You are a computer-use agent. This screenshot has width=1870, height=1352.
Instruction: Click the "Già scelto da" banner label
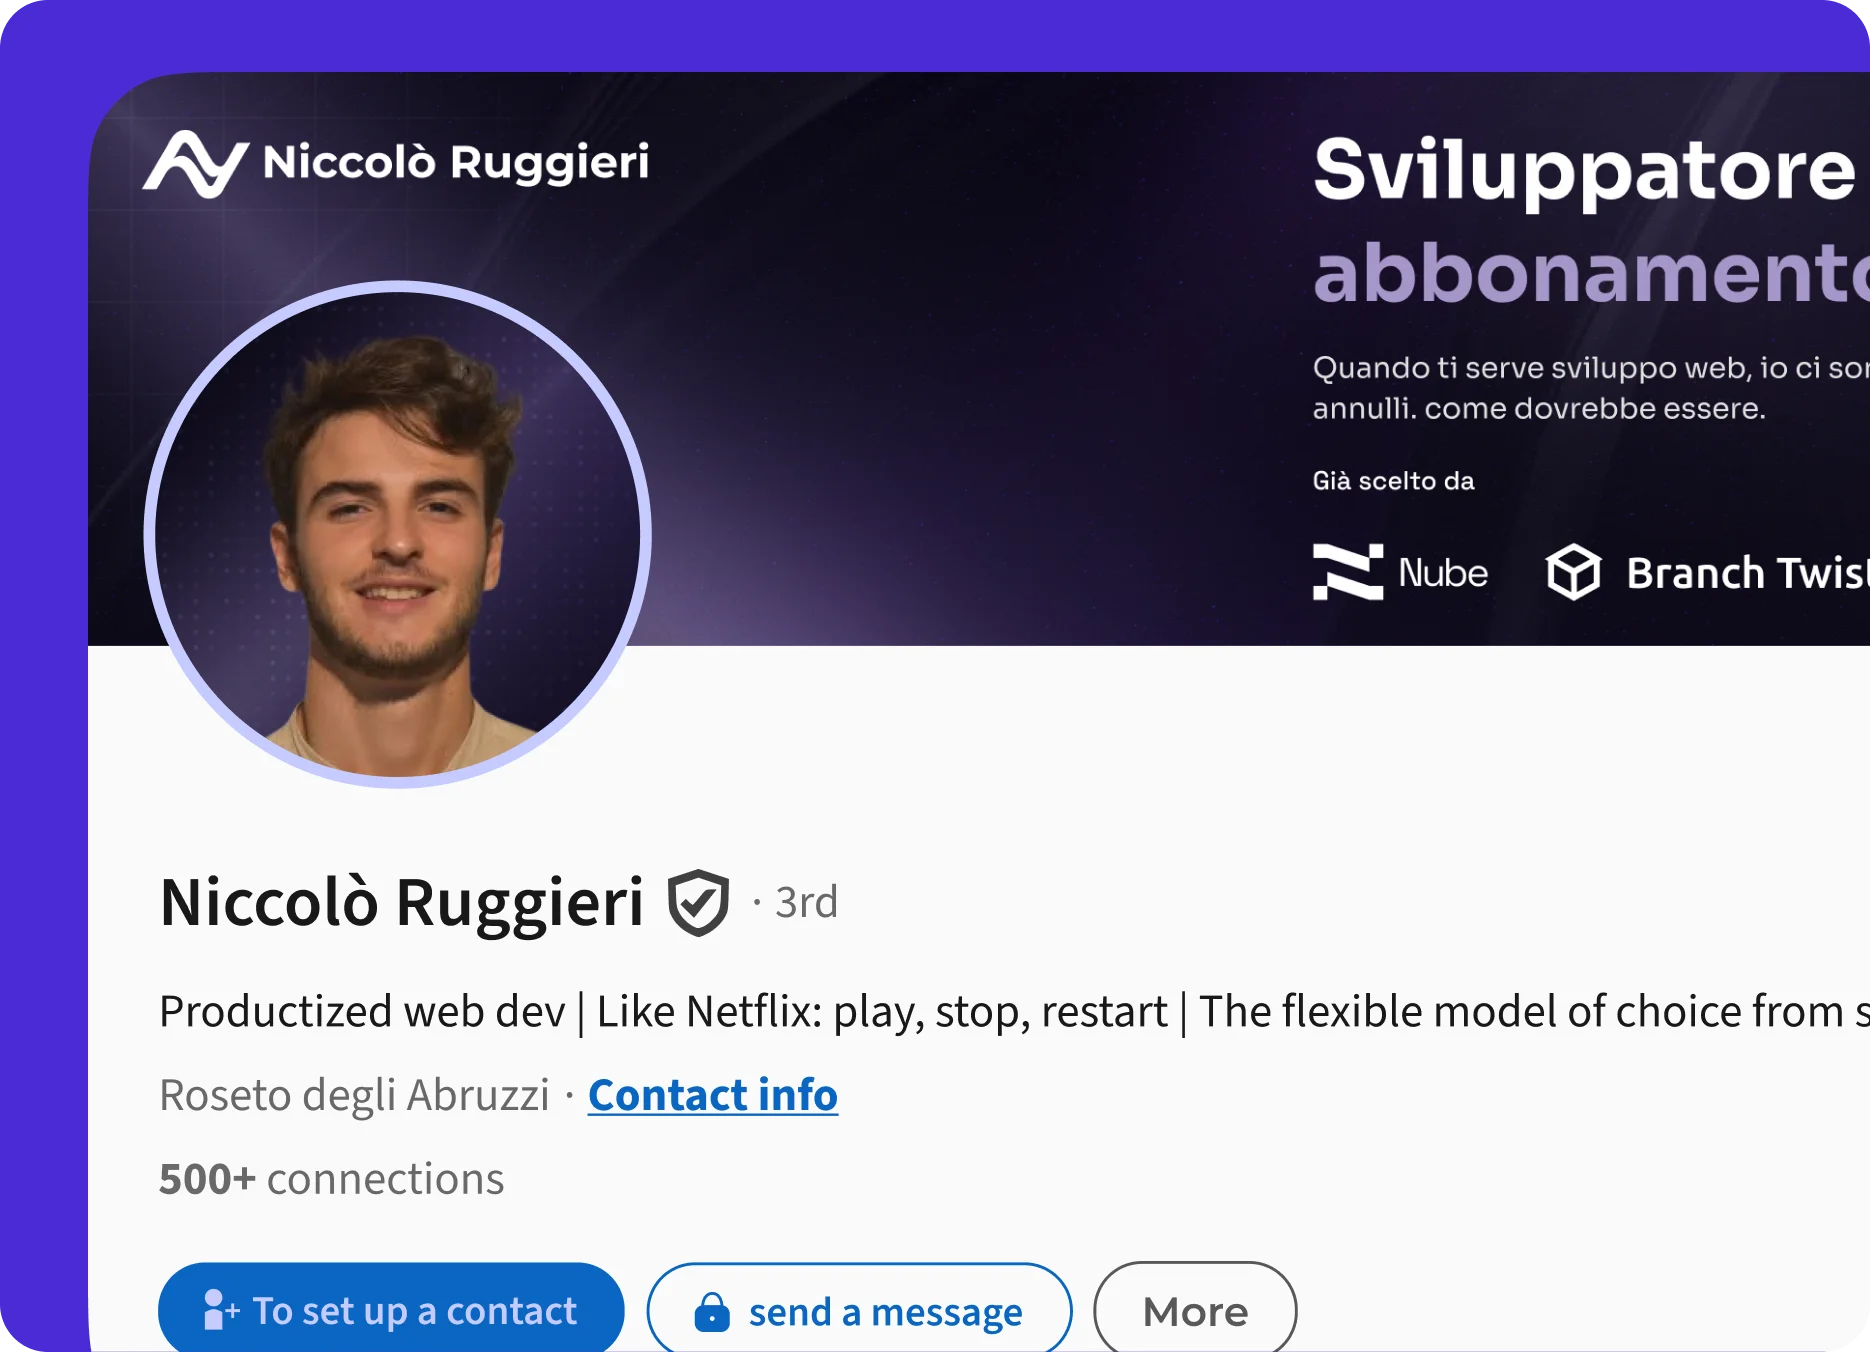[1393, 481]
